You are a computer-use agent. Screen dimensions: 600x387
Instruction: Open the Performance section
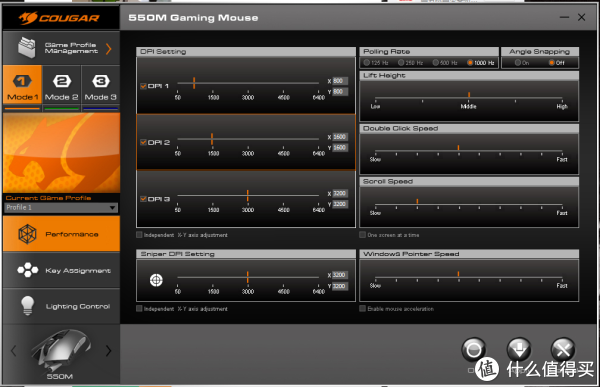tap(61, 234)
